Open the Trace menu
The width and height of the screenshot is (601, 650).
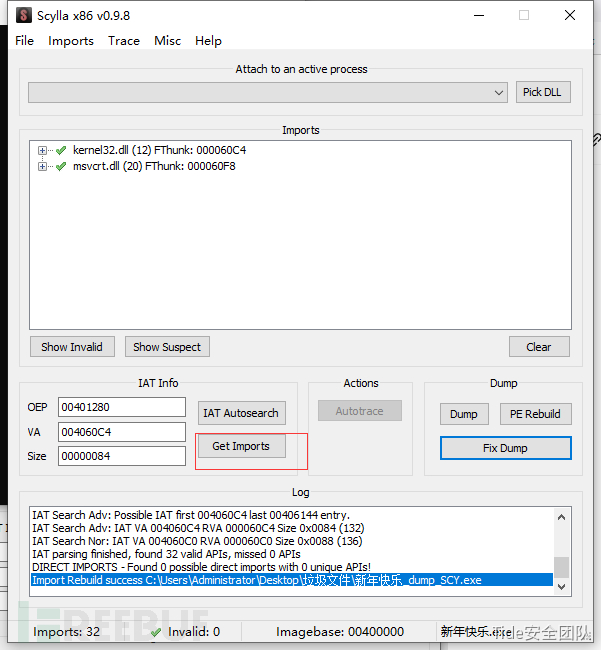tap(124, 41)
